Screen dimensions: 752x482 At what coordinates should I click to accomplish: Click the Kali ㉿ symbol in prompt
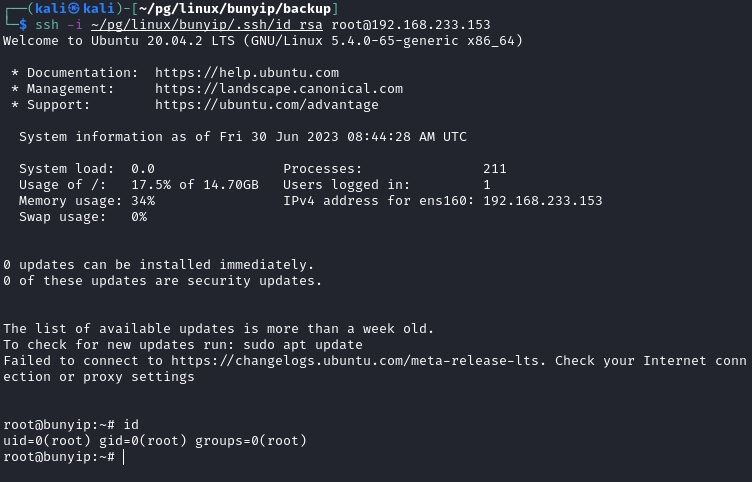click(x=71, y=9)
